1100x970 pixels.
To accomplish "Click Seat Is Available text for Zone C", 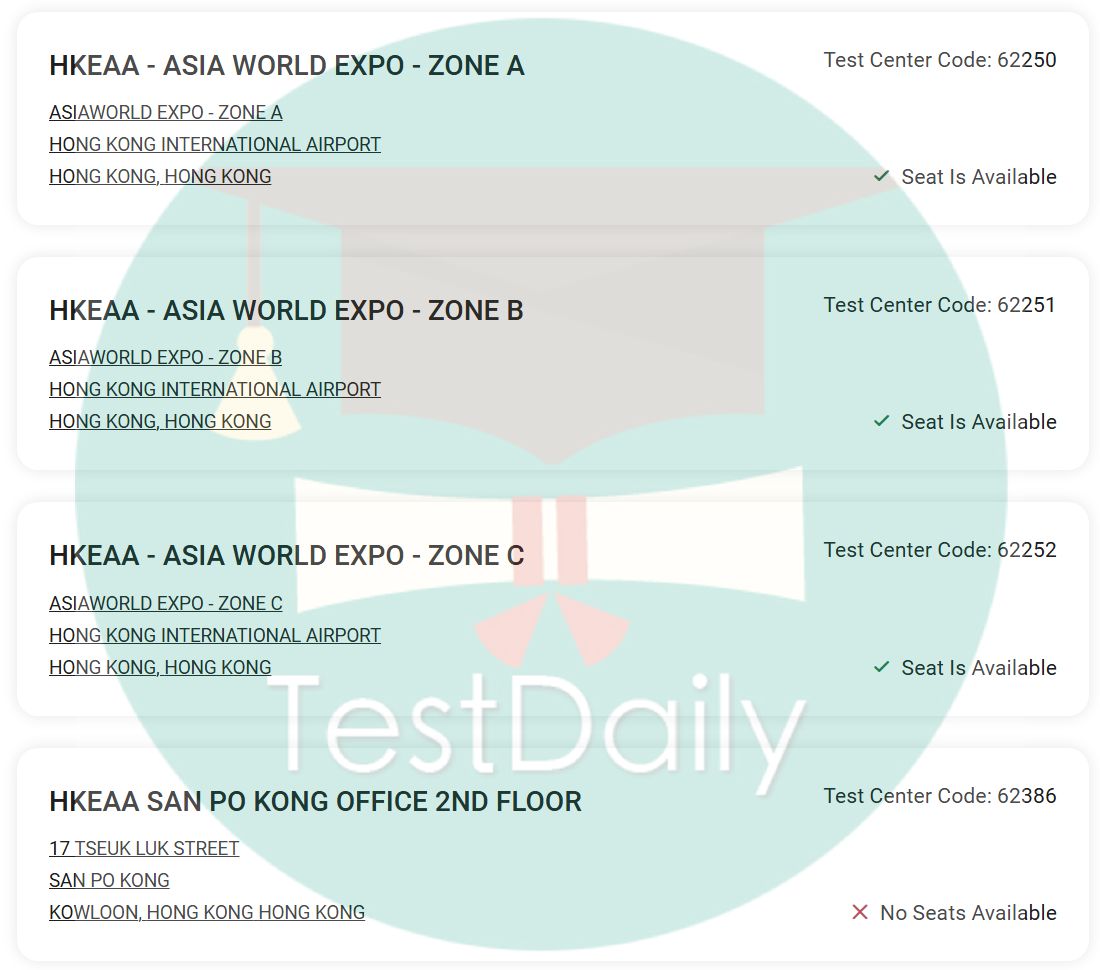I will point(979,668).
